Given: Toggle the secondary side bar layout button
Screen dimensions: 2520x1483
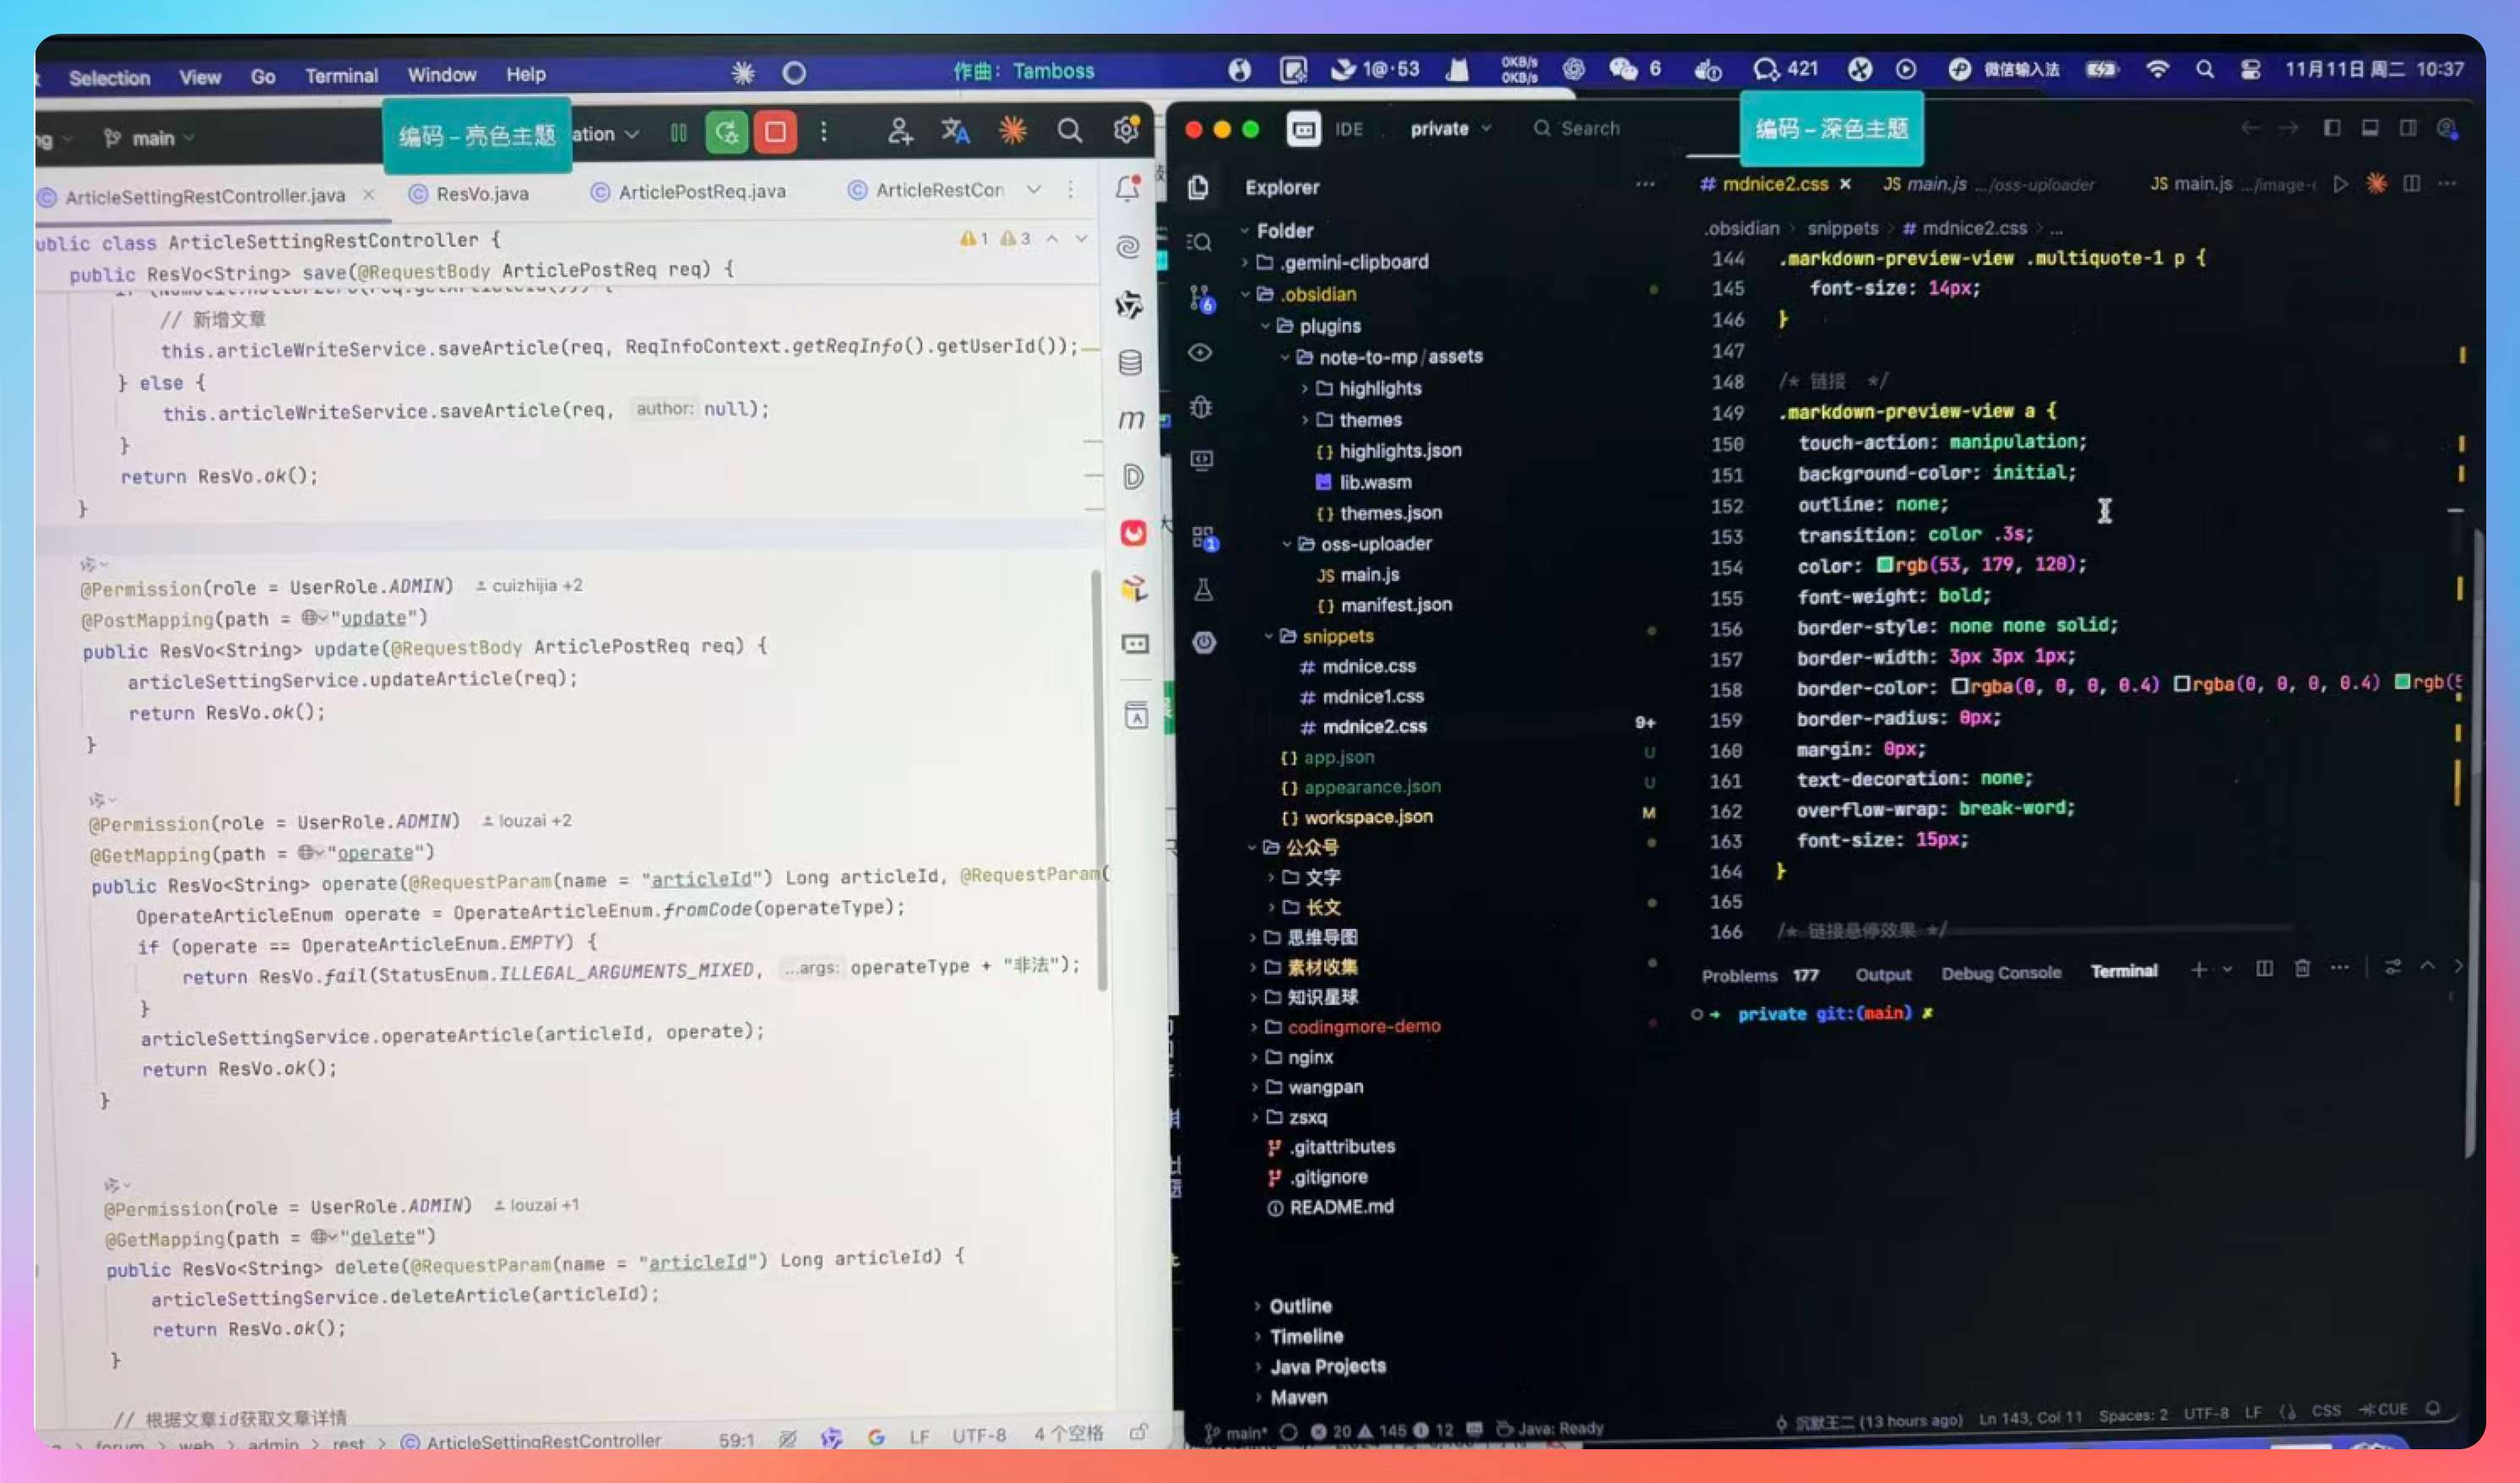Looking at the screenshot, I should point(2408,128).
